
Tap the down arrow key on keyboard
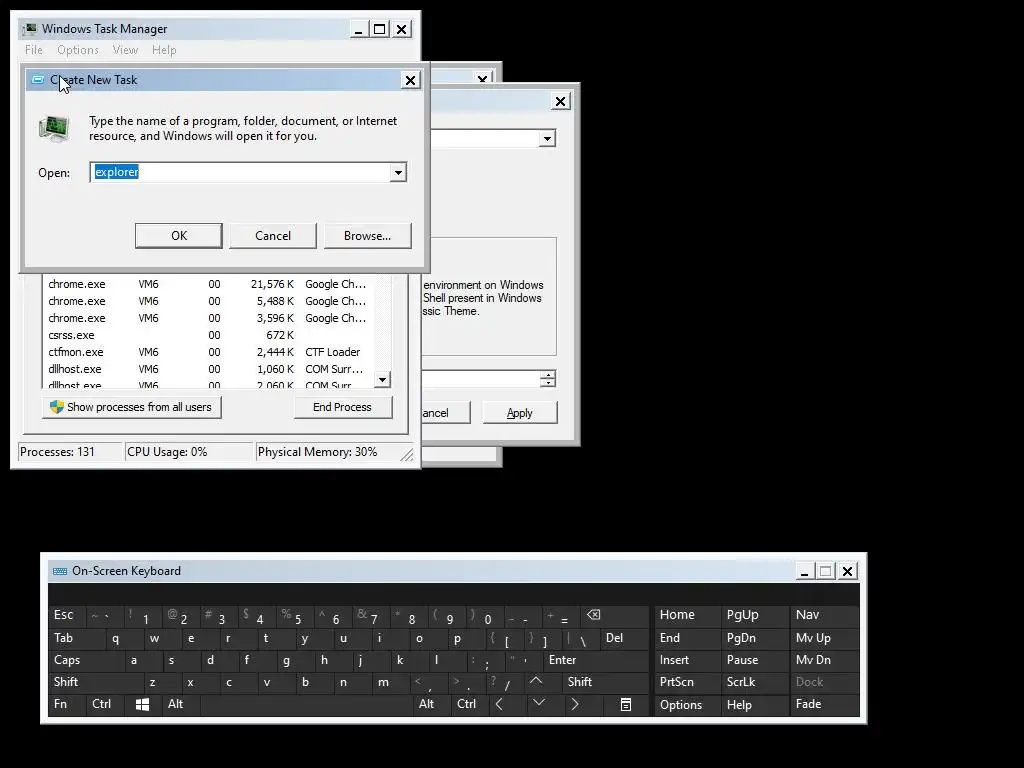pos(538,703)
